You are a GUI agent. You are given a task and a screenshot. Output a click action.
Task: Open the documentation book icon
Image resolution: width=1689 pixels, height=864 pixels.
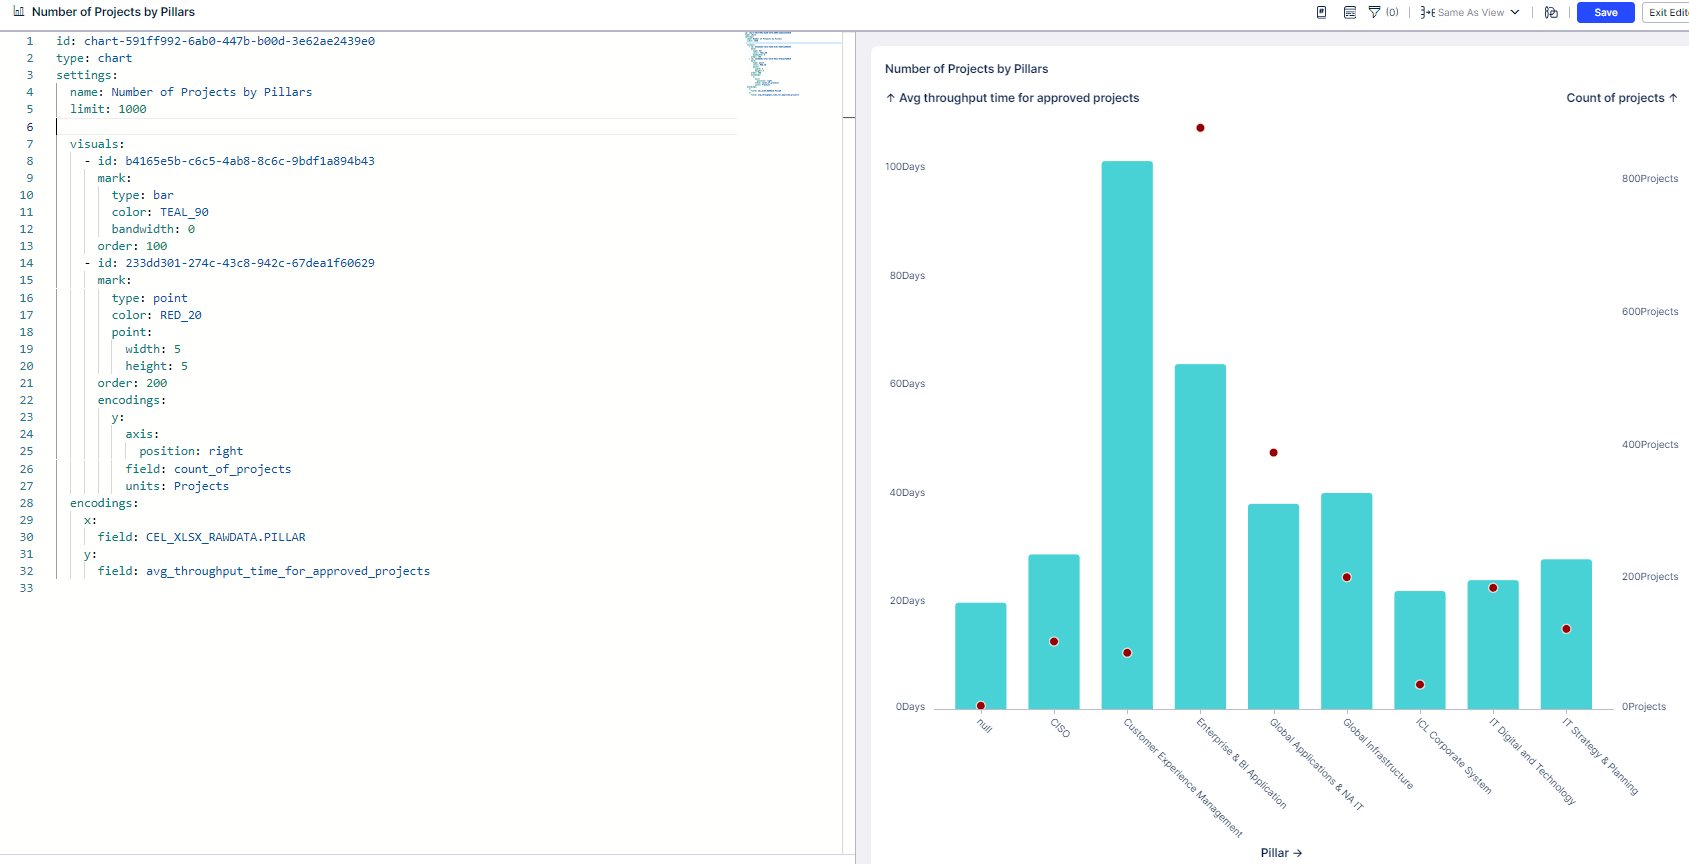[x=1321, y=12]
